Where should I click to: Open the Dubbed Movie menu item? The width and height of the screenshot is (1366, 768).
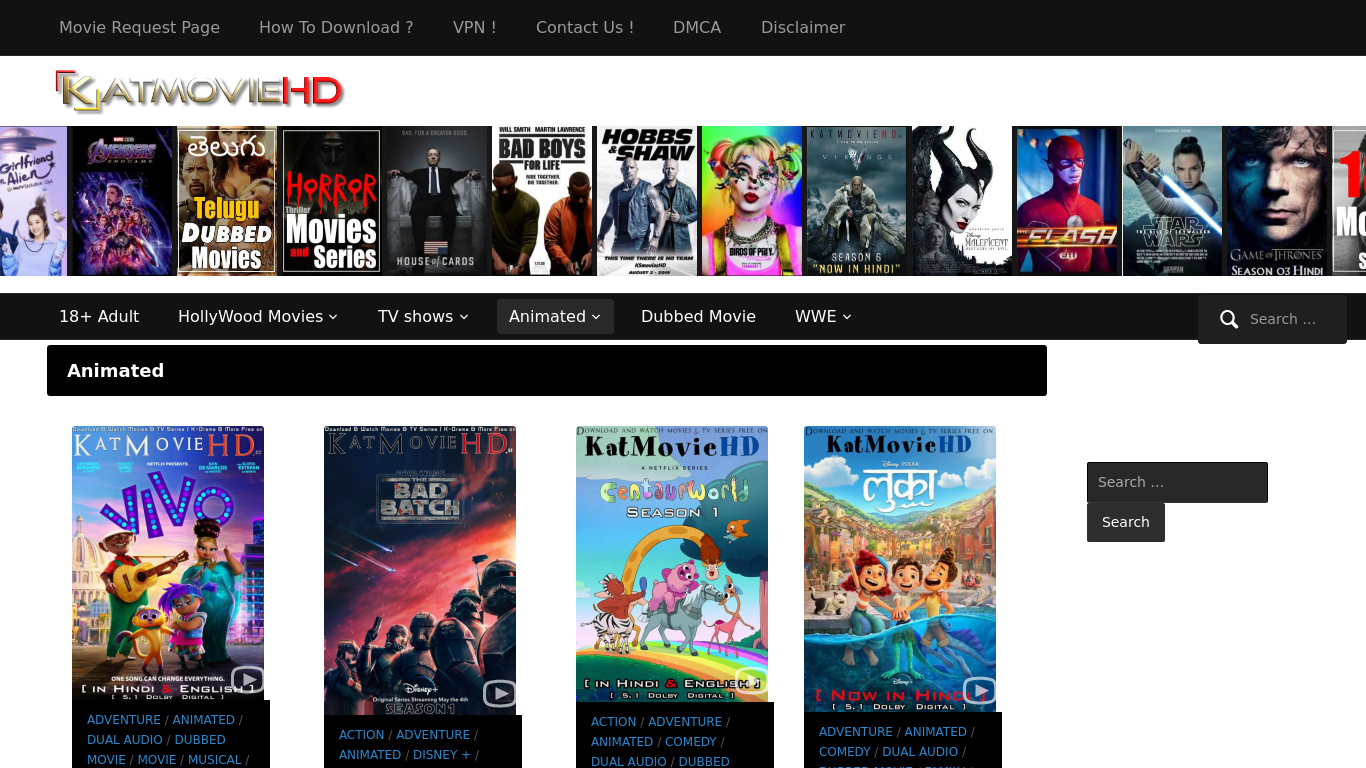click(x=698, y=316)
